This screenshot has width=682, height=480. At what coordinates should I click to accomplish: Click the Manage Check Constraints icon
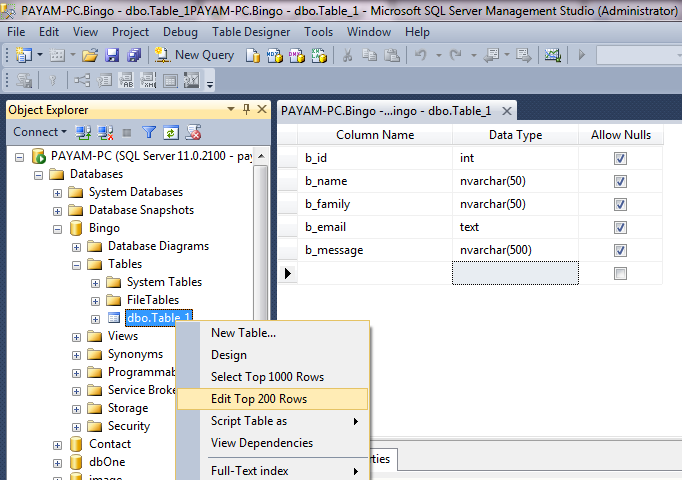coord(170,81)
